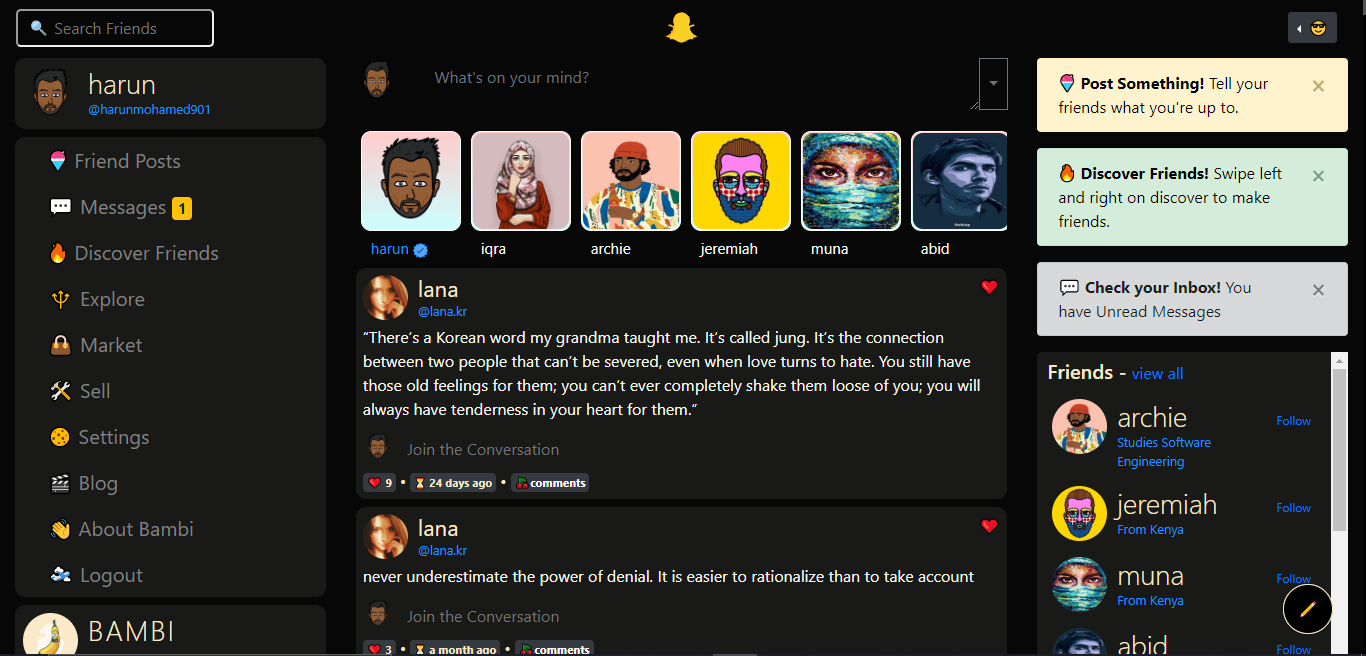Image resolution: width=1366 pixels, height=656 pixels.
Task: Click the Search Friends input field
Action: 115,28
